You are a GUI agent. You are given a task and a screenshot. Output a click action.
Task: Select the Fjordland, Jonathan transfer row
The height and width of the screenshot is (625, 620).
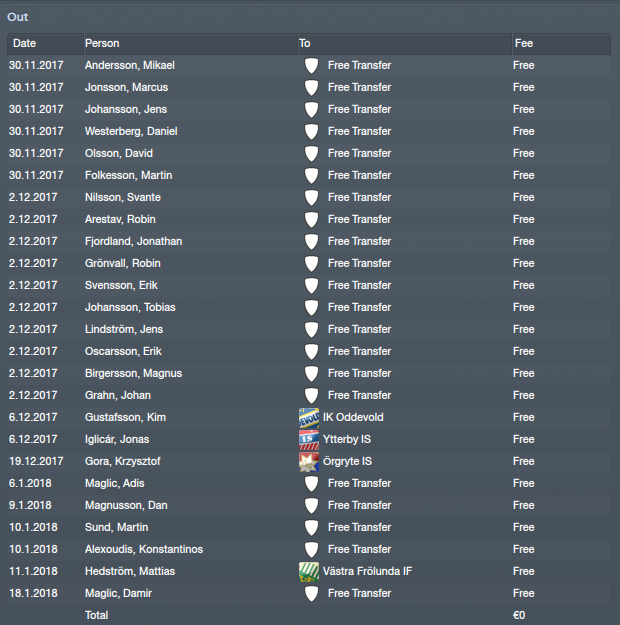309,242
